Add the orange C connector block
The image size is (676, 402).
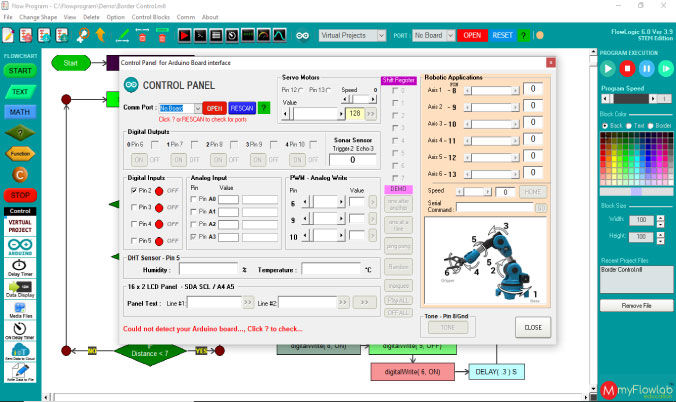[x=20, y=175]
